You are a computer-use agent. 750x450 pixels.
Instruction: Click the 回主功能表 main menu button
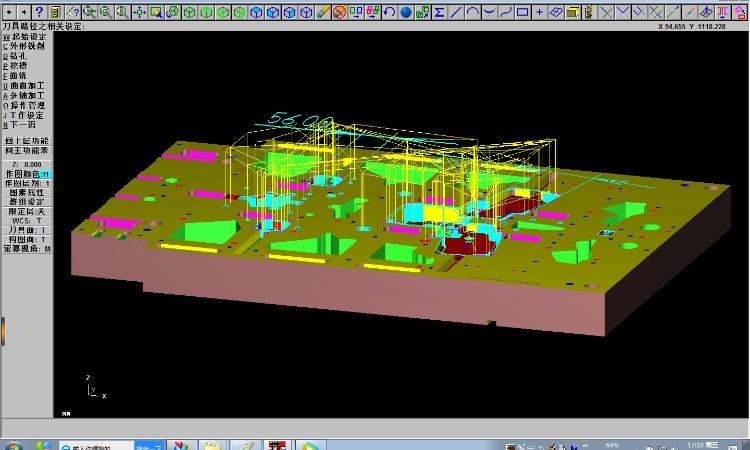(27, 152)
